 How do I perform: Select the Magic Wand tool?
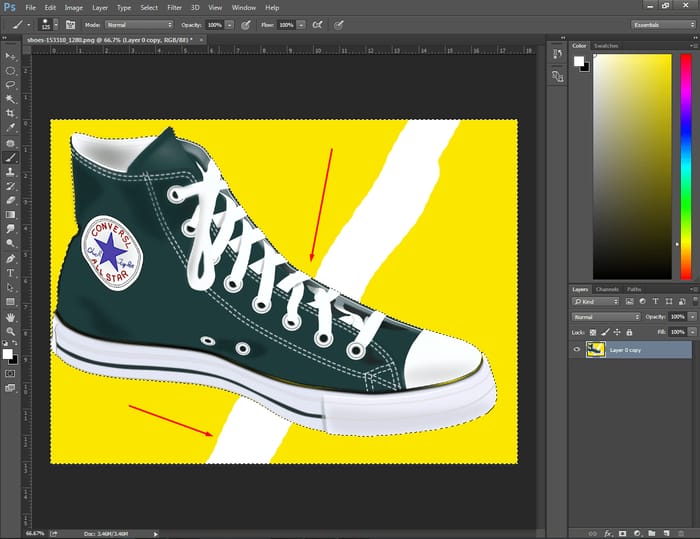tap(10, 99)
